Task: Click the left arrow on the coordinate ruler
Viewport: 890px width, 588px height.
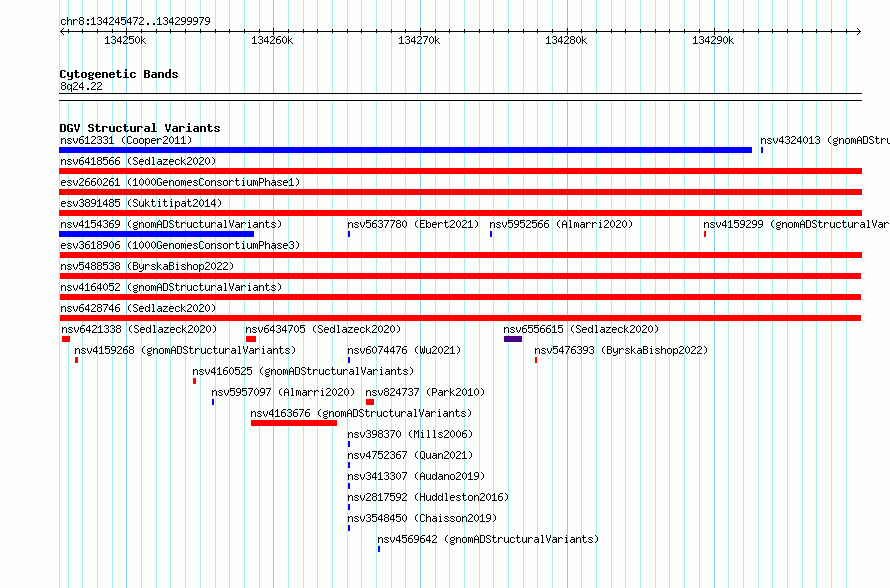Action: [x=62, y=31]
